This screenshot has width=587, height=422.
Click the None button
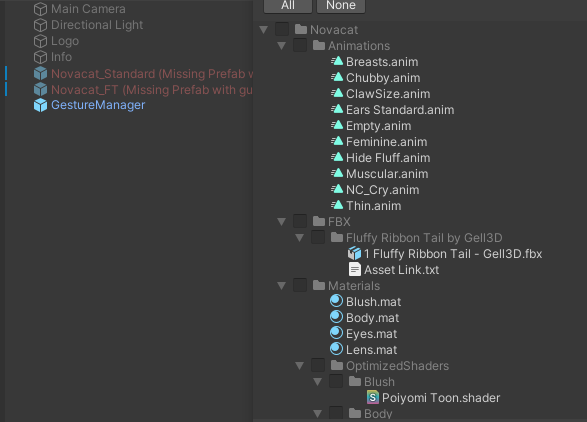(x=341, y=6)
